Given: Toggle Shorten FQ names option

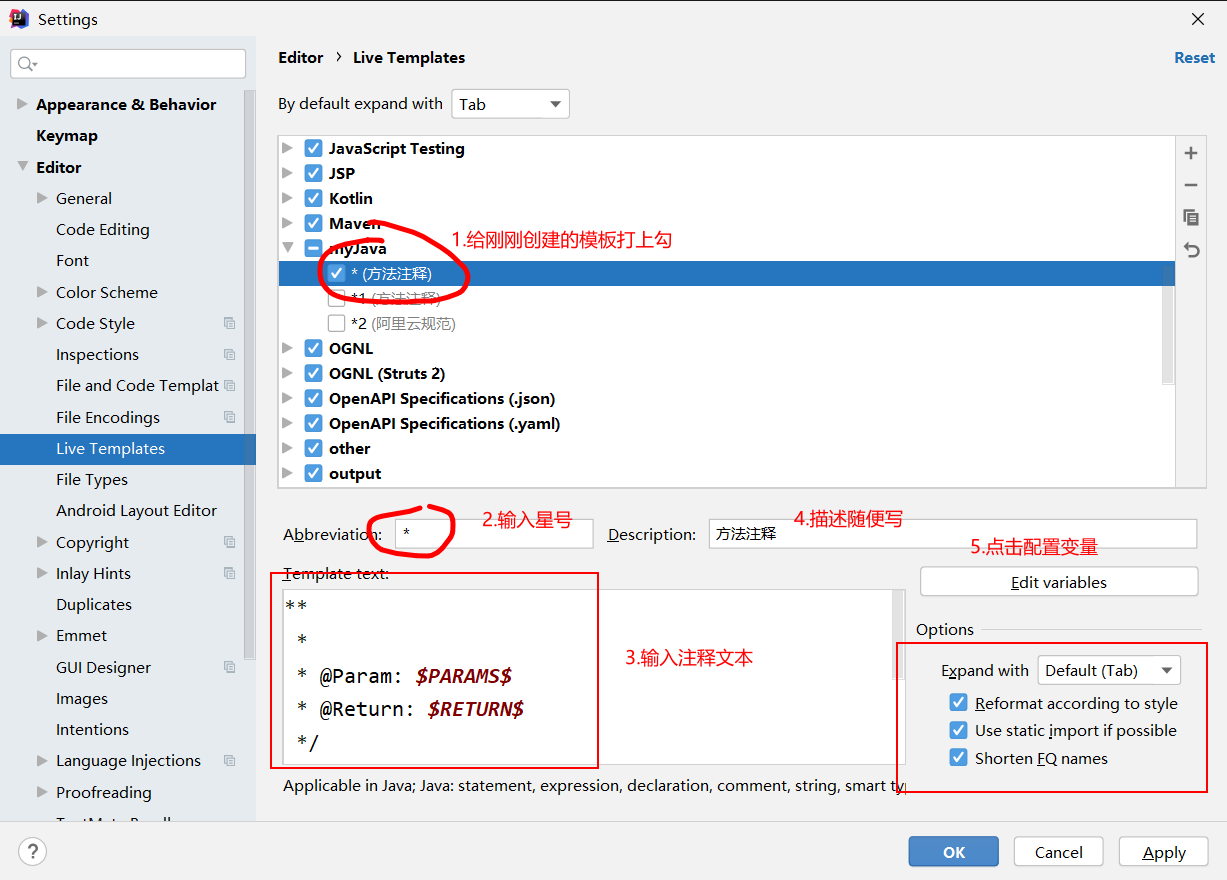Looking at the screenshot, I should tap(959, 758).
